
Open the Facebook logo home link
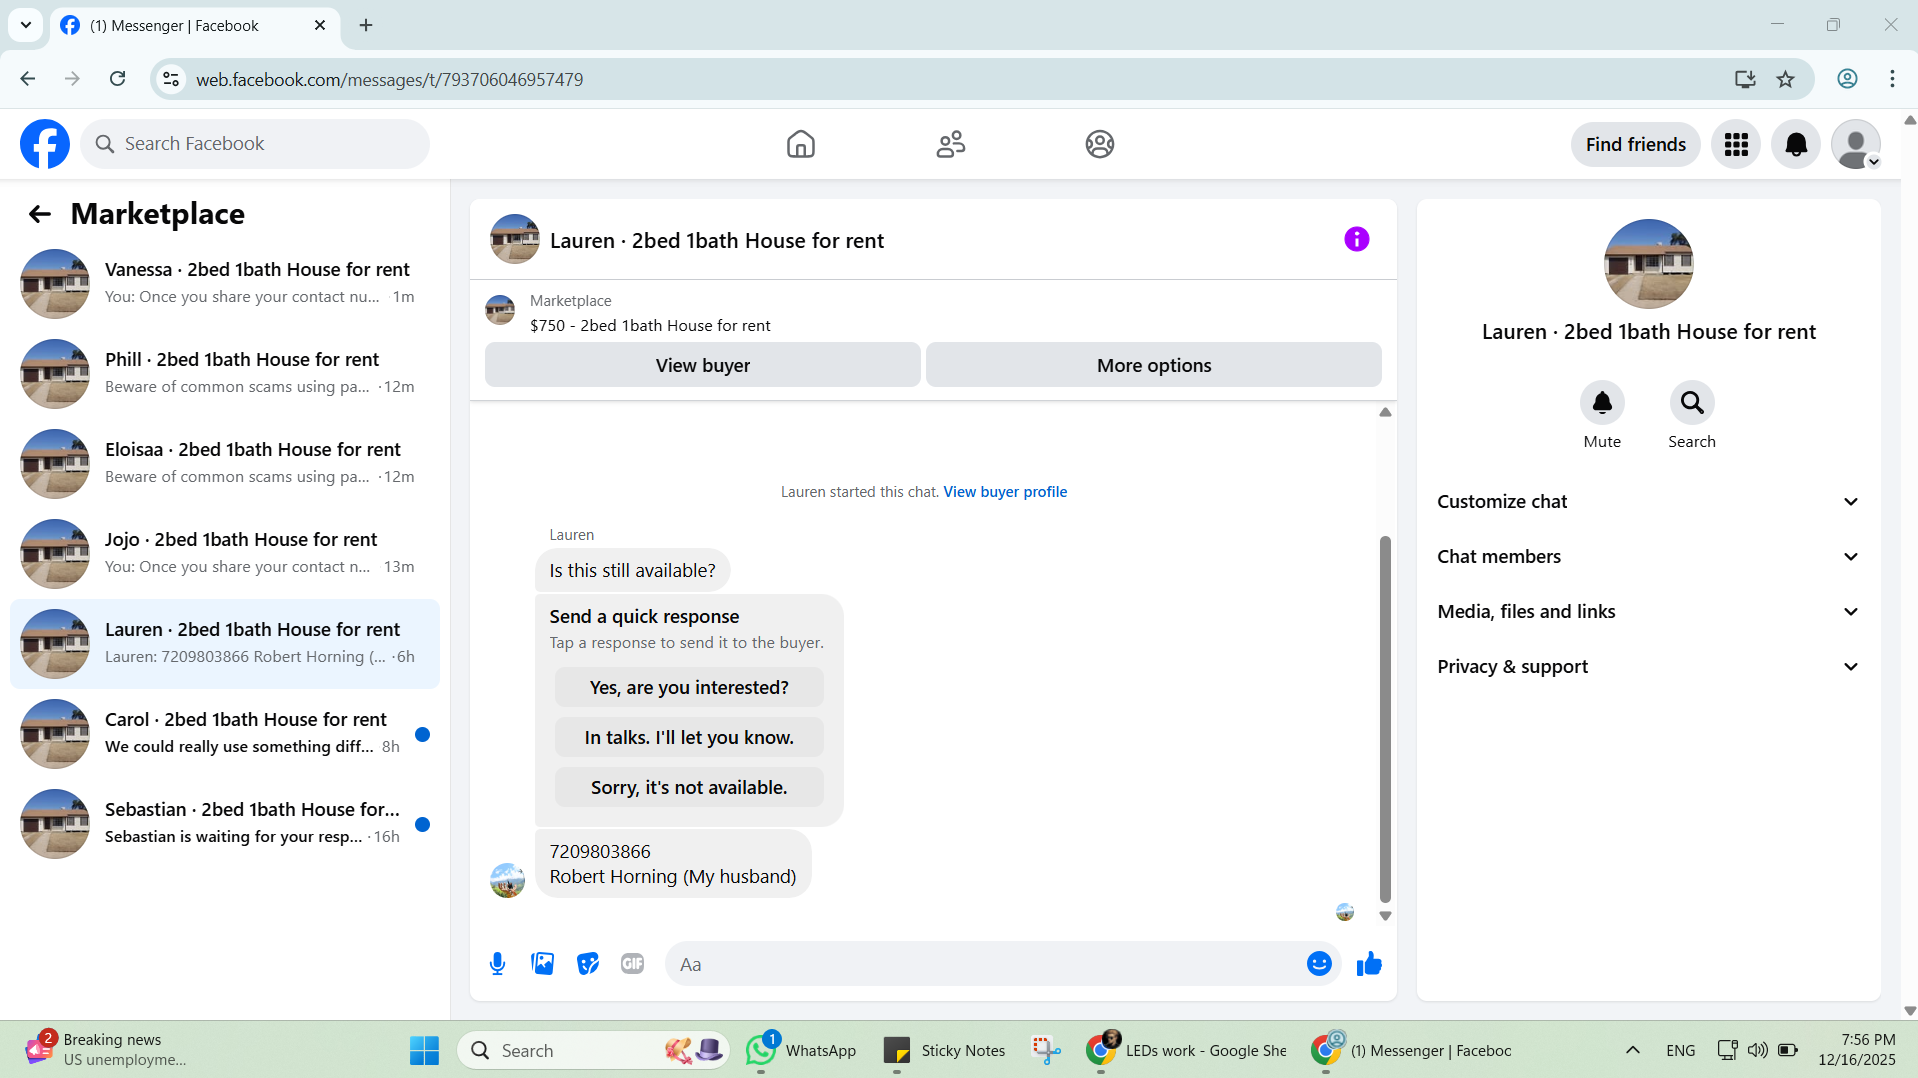pyautogui.click(x=45, y=144)
